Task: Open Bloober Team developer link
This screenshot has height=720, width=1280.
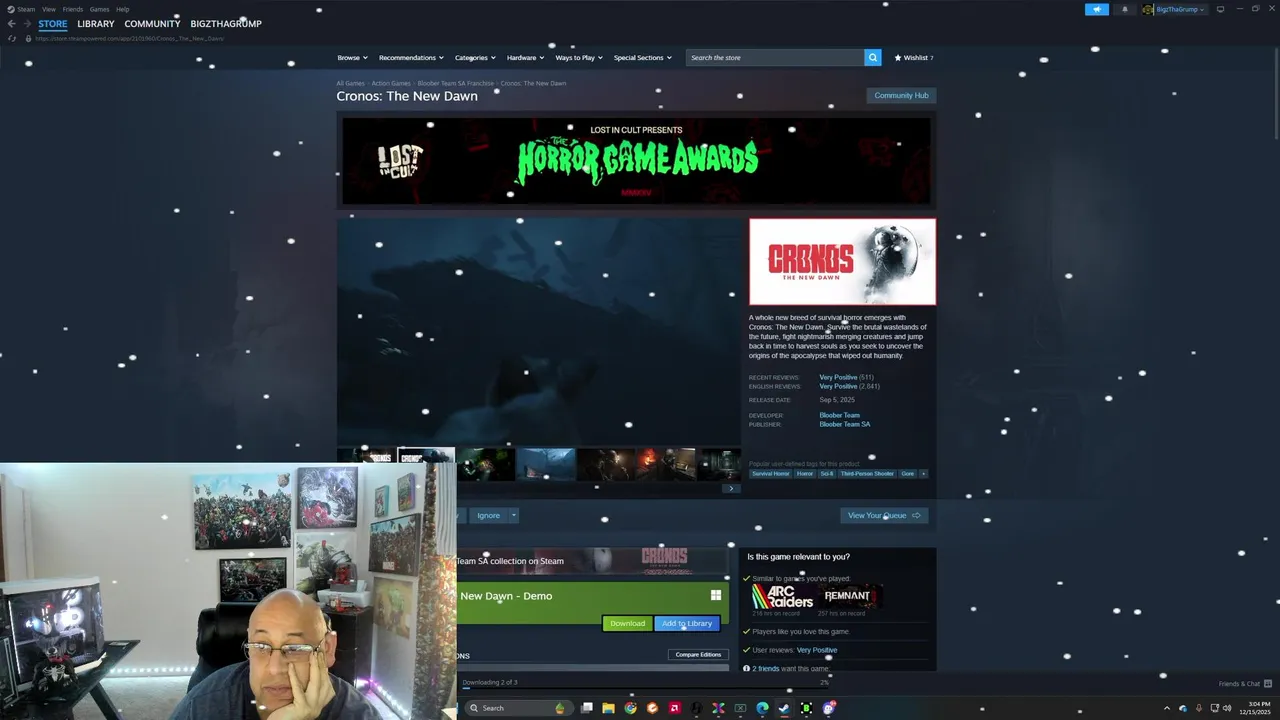Action: (839, 415)
